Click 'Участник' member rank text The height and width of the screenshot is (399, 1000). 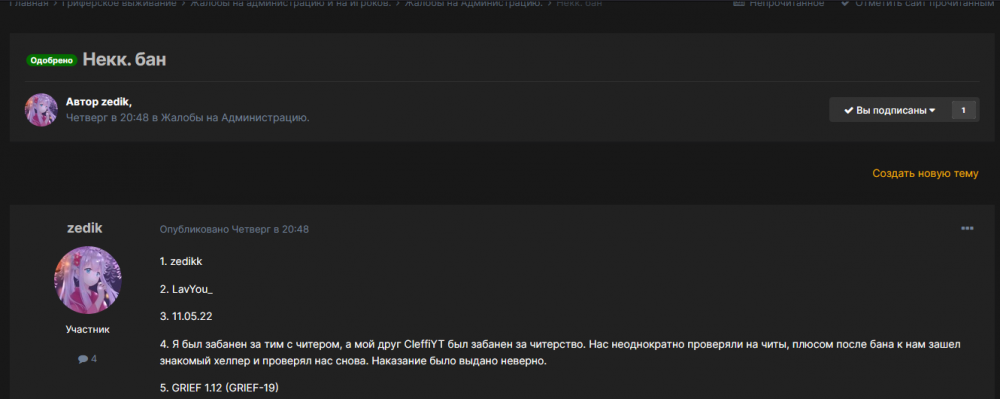coord(88,330)
